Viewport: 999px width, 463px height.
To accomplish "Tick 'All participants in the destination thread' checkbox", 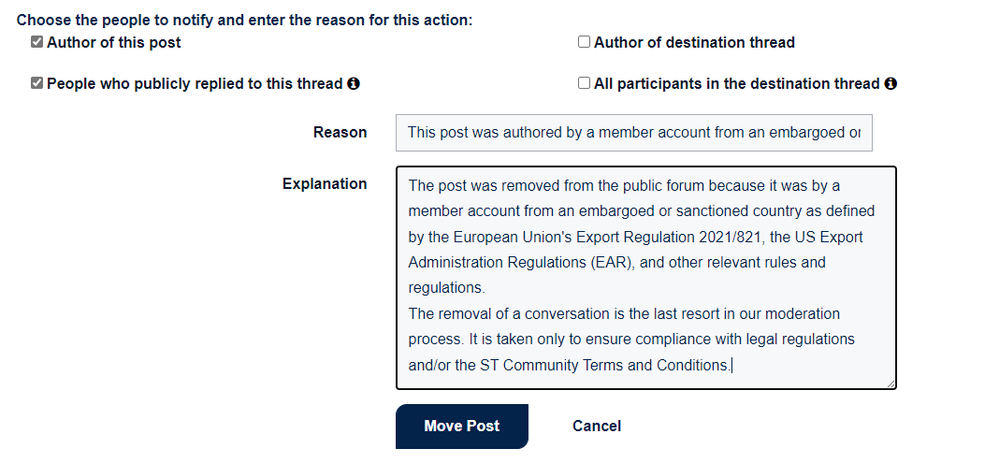I will click(584, 83).
